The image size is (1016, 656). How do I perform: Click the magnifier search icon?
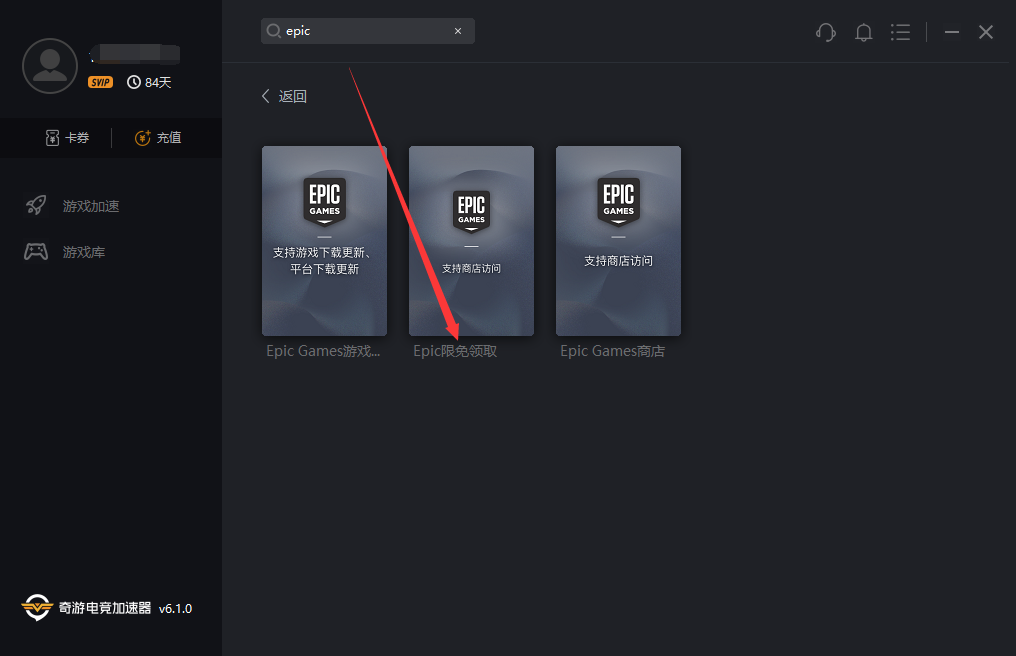pyautogui.click(x=273, y=31)
